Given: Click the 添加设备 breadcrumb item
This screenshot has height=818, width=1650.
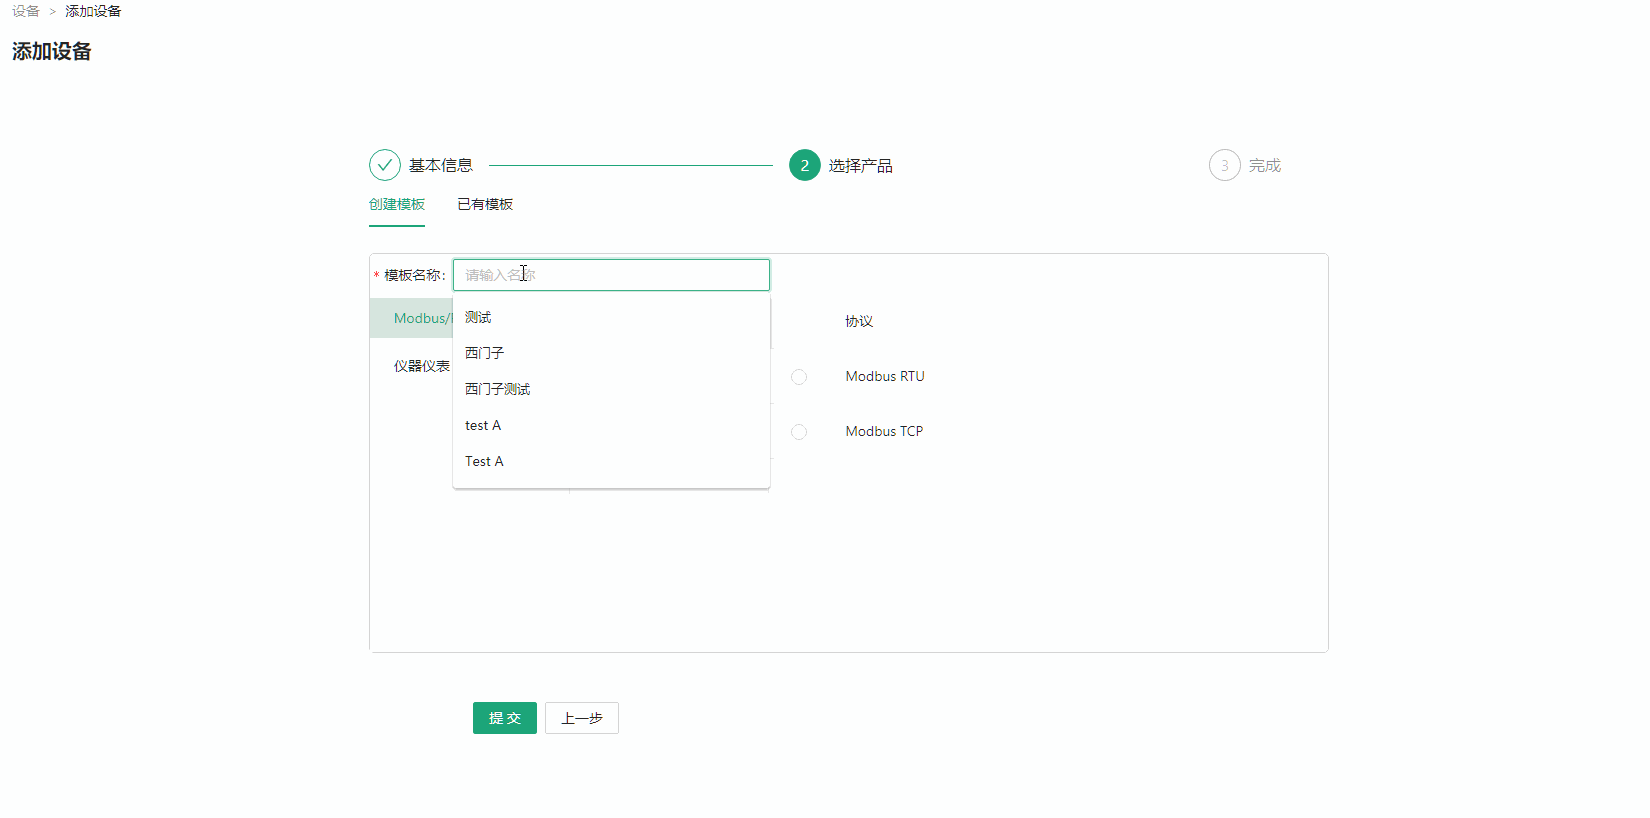Looking at the screenshot, I should [x=93, y=12].
